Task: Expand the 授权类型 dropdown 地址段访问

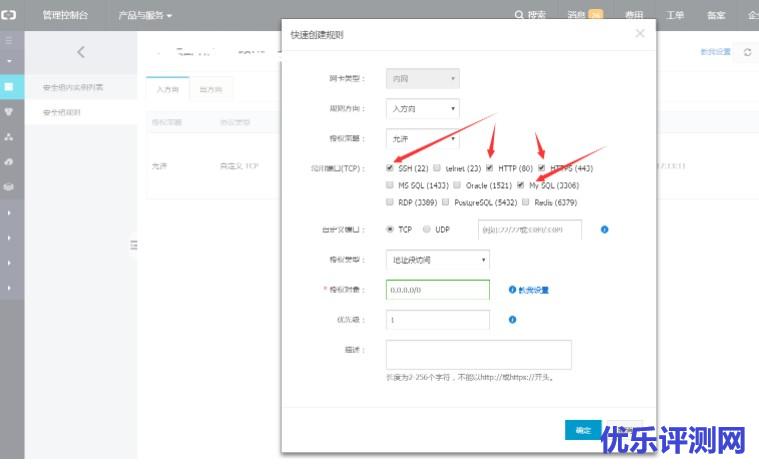Action: click(437, 260)
